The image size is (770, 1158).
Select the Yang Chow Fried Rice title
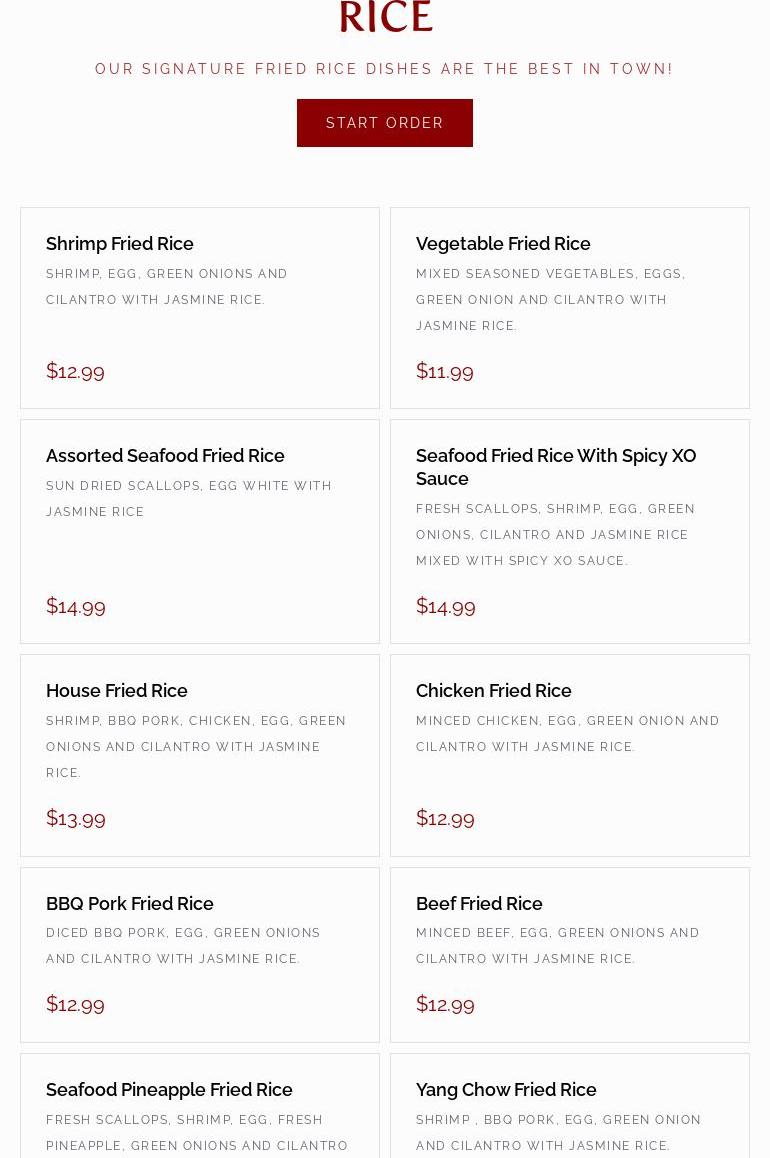(x=506, y=1089)
